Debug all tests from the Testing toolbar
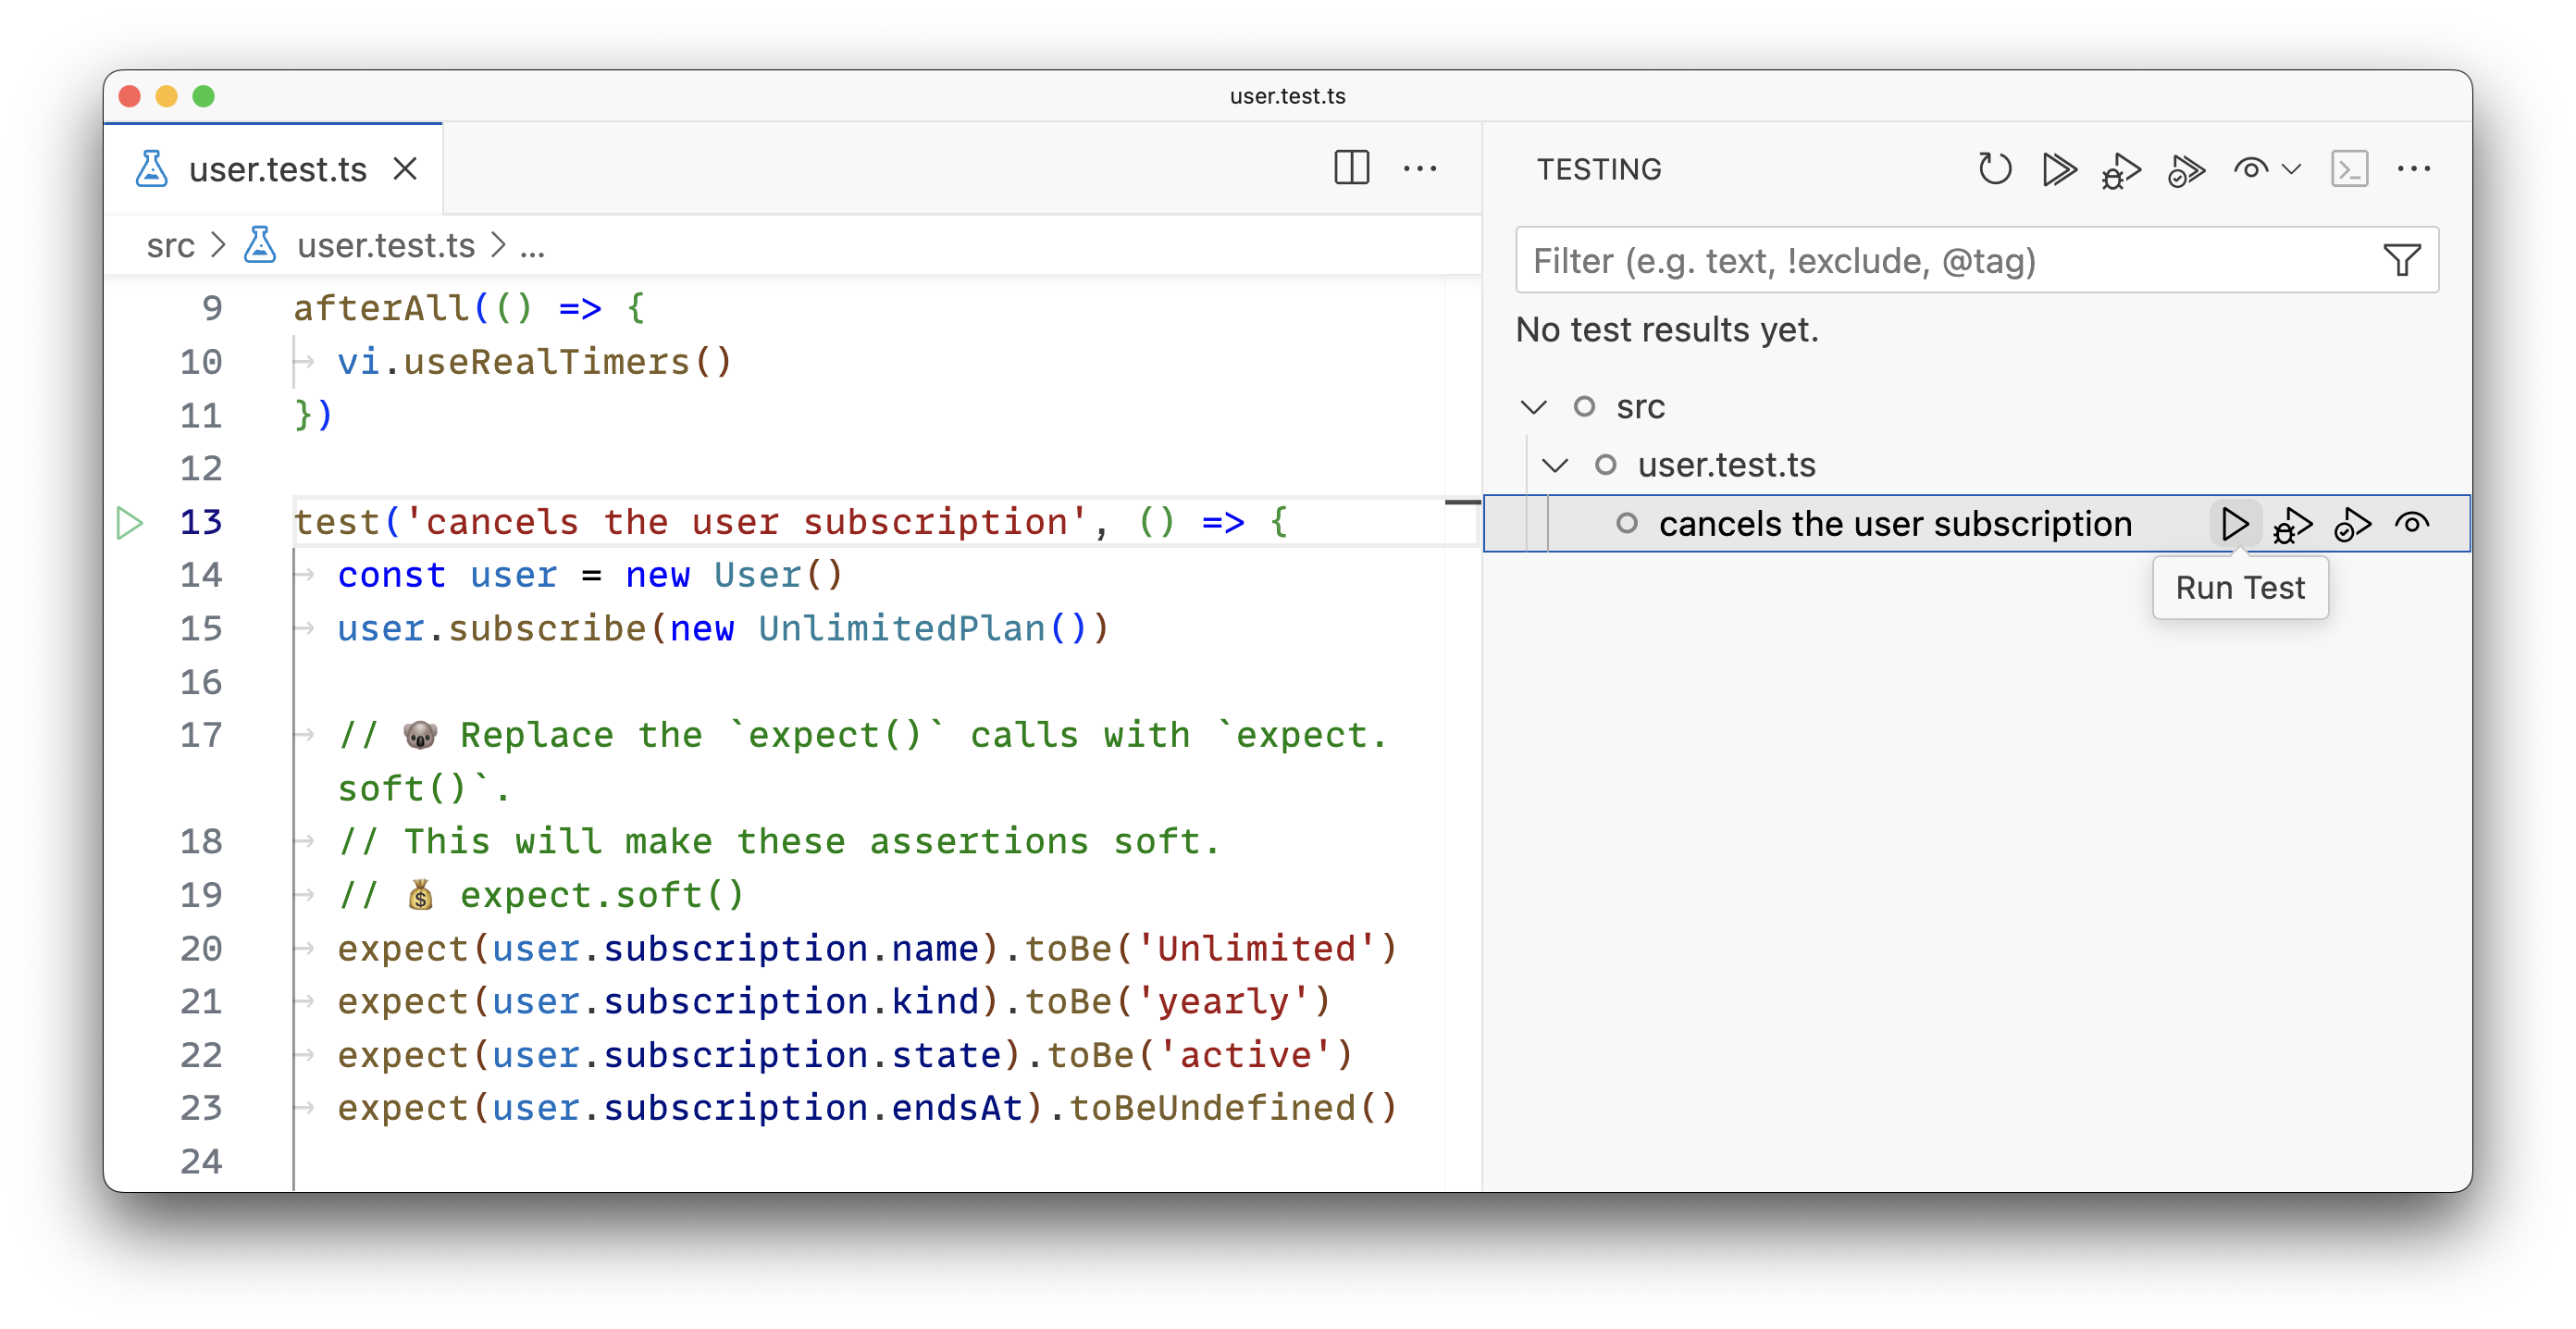 [2122, 169]
